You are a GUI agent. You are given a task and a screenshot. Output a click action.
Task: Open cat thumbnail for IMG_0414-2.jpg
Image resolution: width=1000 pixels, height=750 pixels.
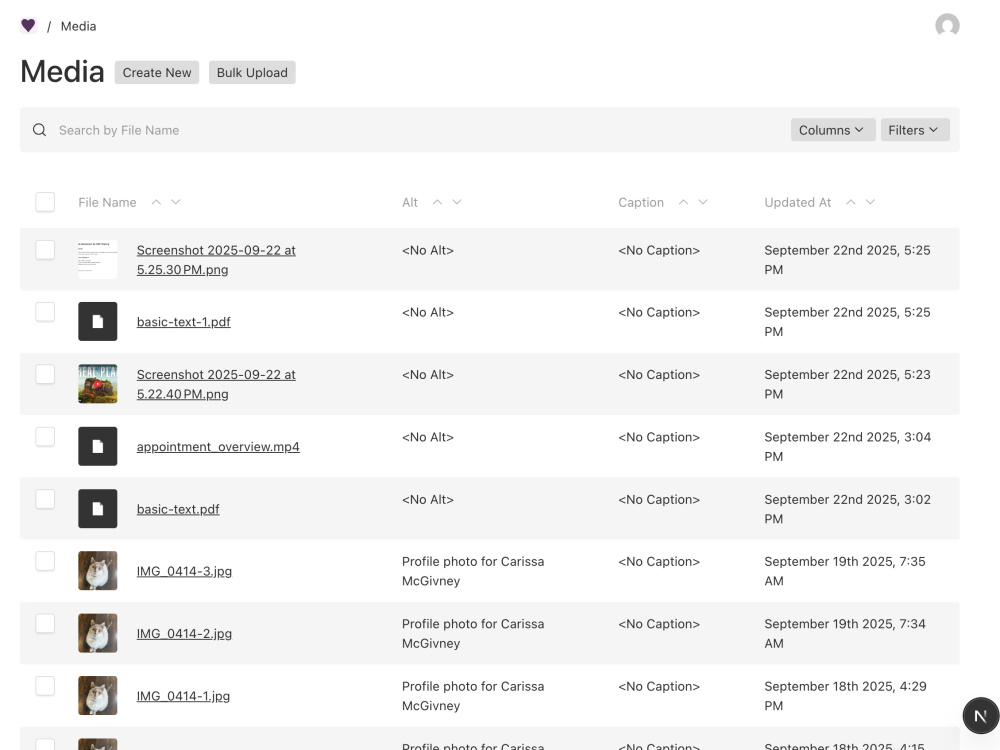click(98, 633)
